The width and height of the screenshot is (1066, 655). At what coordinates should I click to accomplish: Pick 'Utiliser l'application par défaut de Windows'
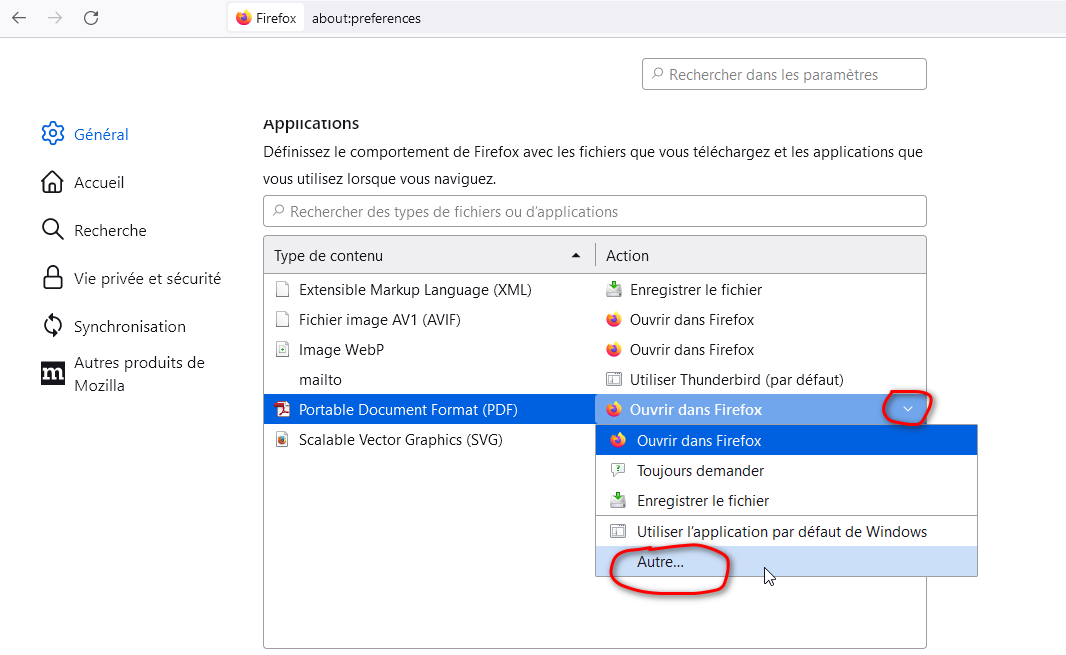pos(781,531)
